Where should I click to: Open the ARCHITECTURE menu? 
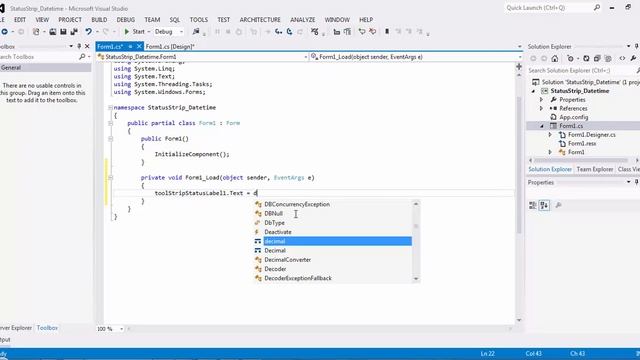[x=260, y=20]
